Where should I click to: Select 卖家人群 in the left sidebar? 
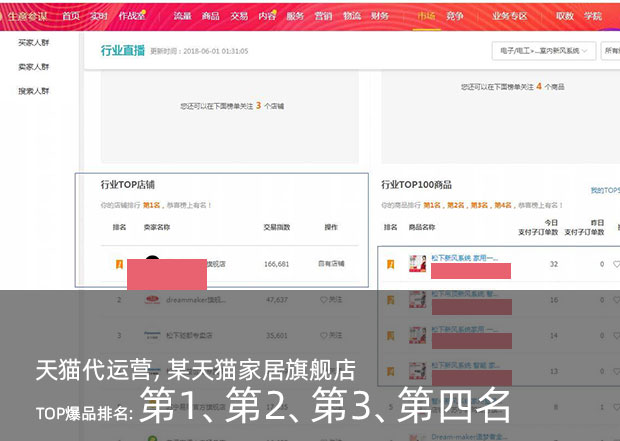[34, 67]
